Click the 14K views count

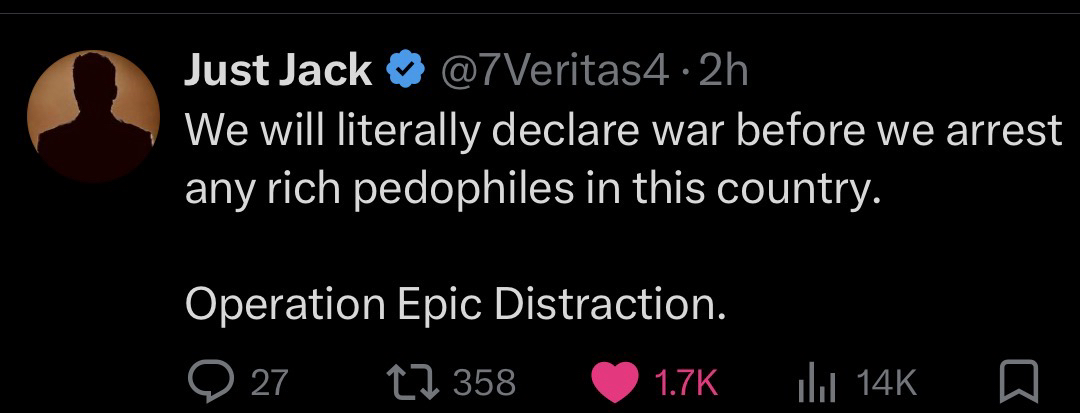(x=887, y=381)
